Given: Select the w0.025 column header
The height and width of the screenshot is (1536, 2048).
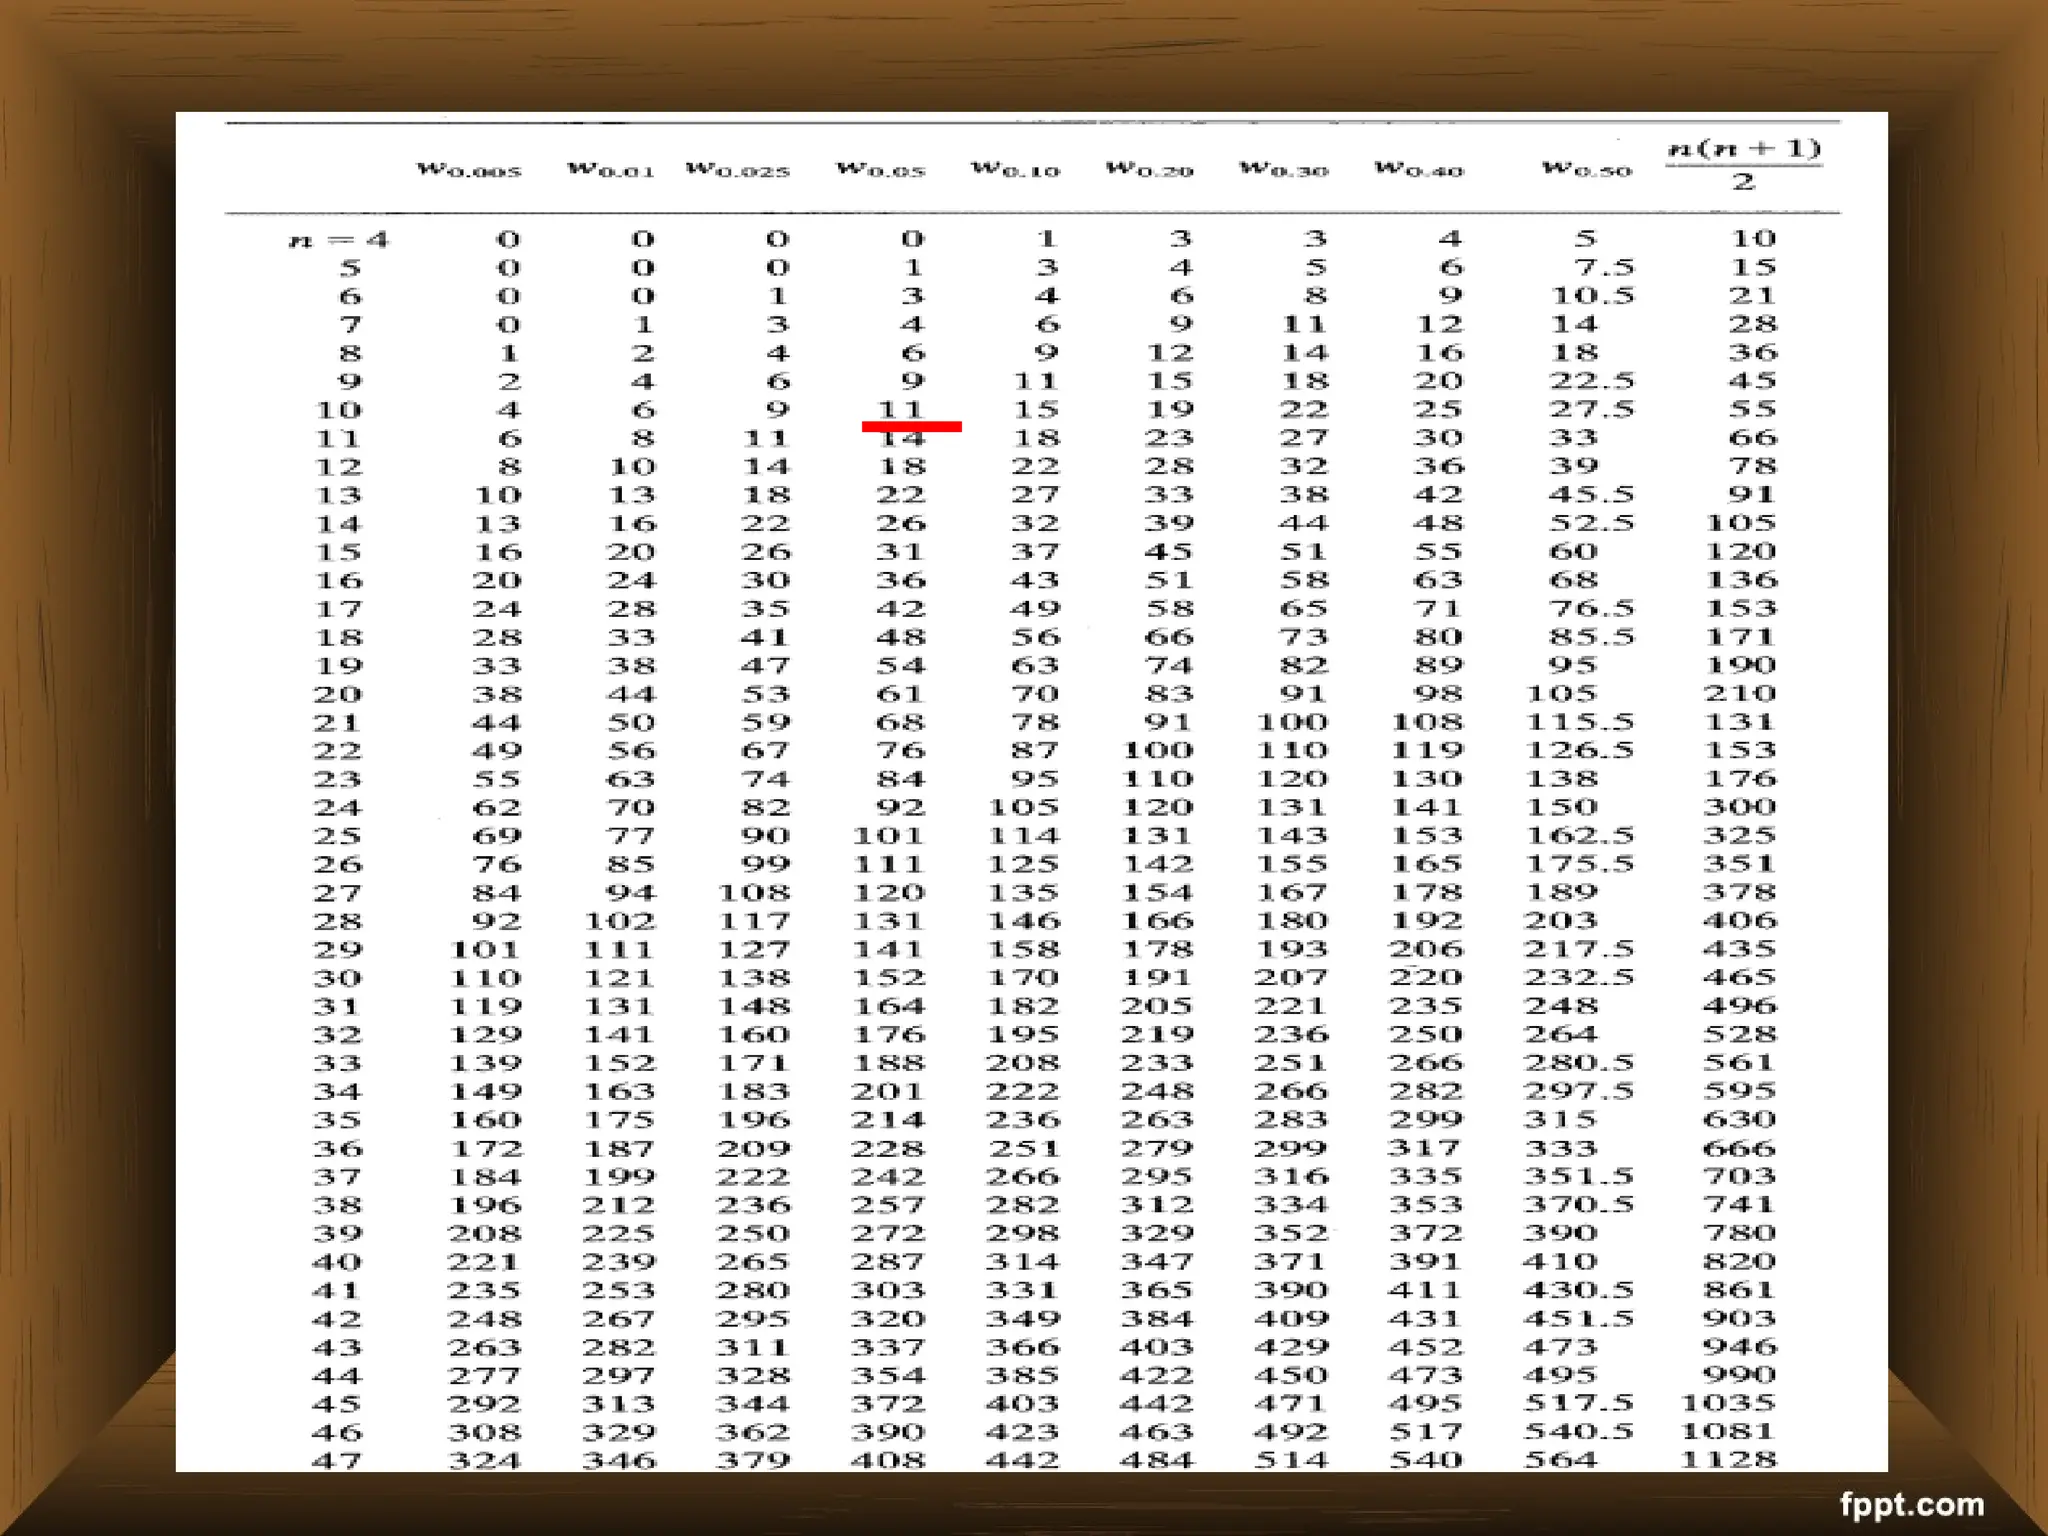Looking at the screenshot, I should pyautogui.click(x=738, y=170).
